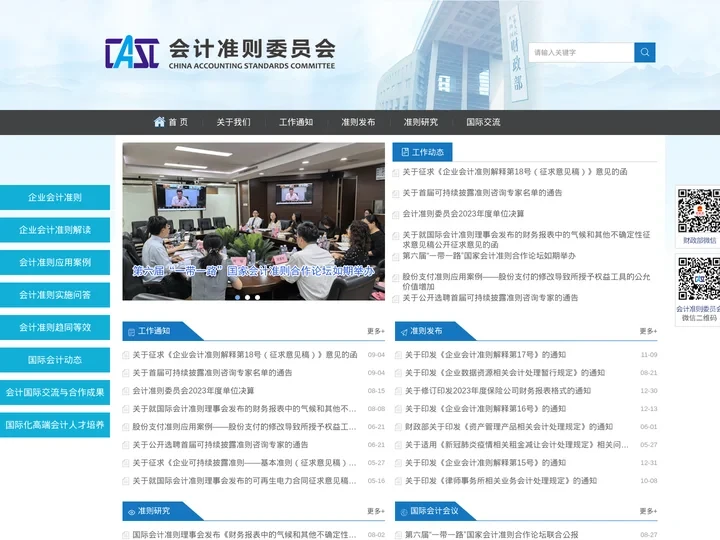
Task: Open 关于印发《企业会计准则解释第16号》的通知
Action: [485, 409]
